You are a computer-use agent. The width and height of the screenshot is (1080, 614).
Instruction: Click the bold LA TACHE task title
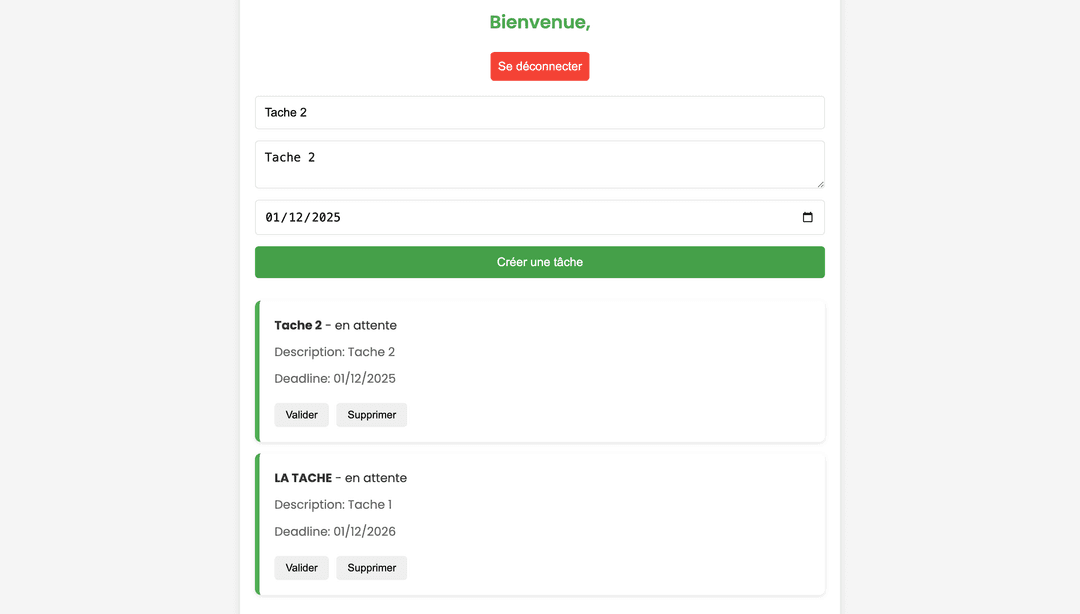tap(303, 478)
